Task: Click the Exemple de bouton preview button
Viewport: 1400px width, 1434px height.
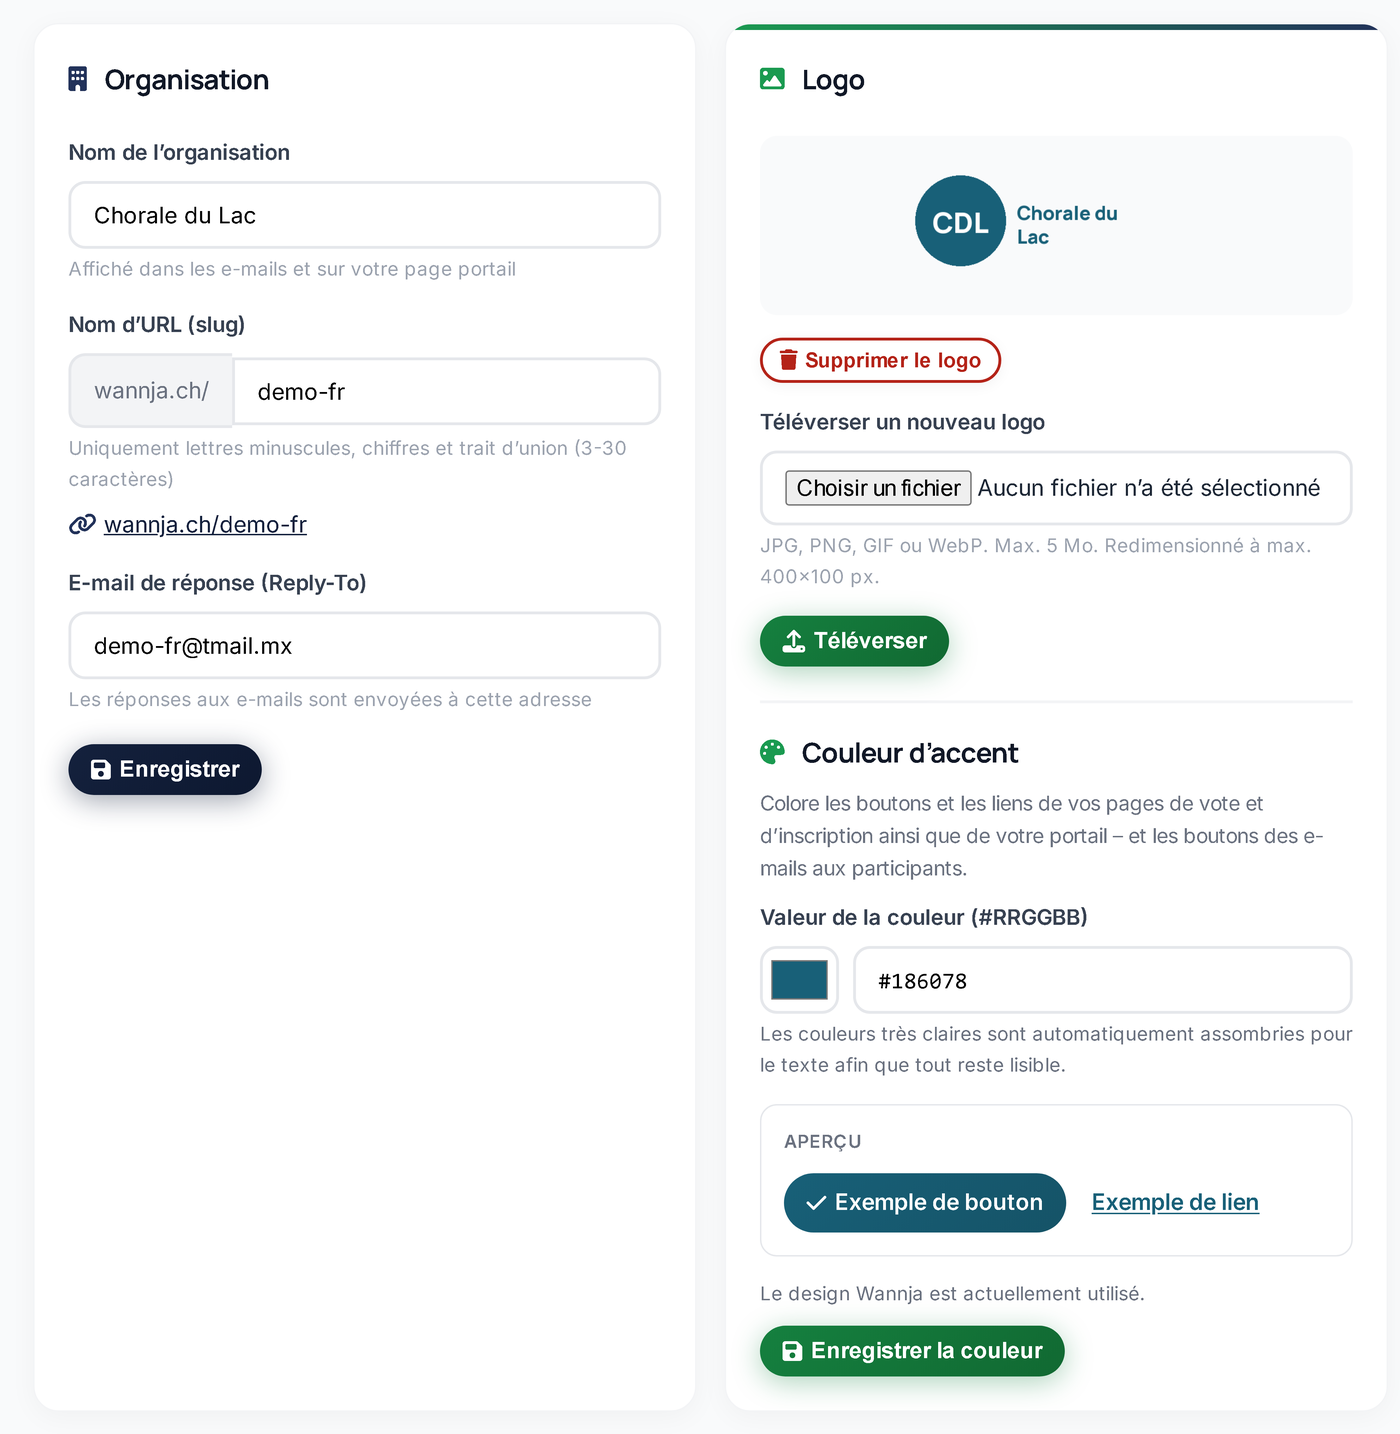Action: [925, 1202]
